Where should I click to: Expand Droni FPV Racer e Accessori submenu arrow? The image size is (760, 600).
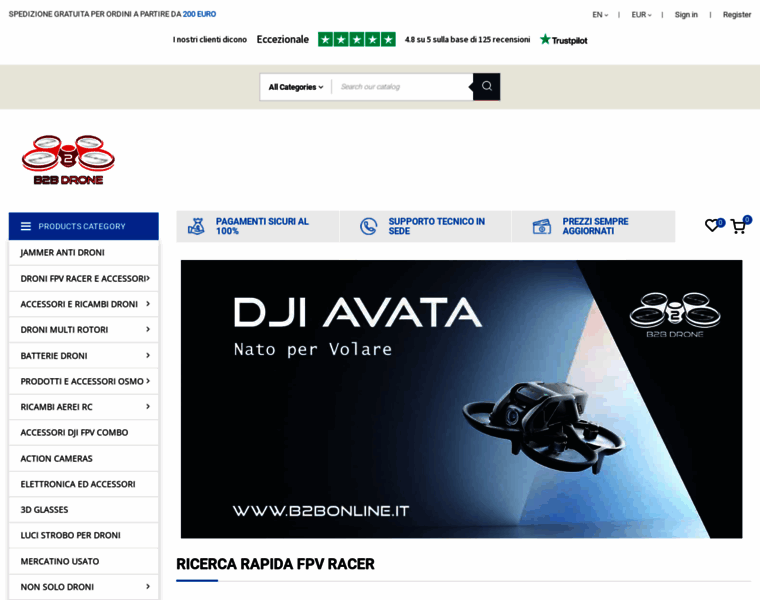point(148,278)
